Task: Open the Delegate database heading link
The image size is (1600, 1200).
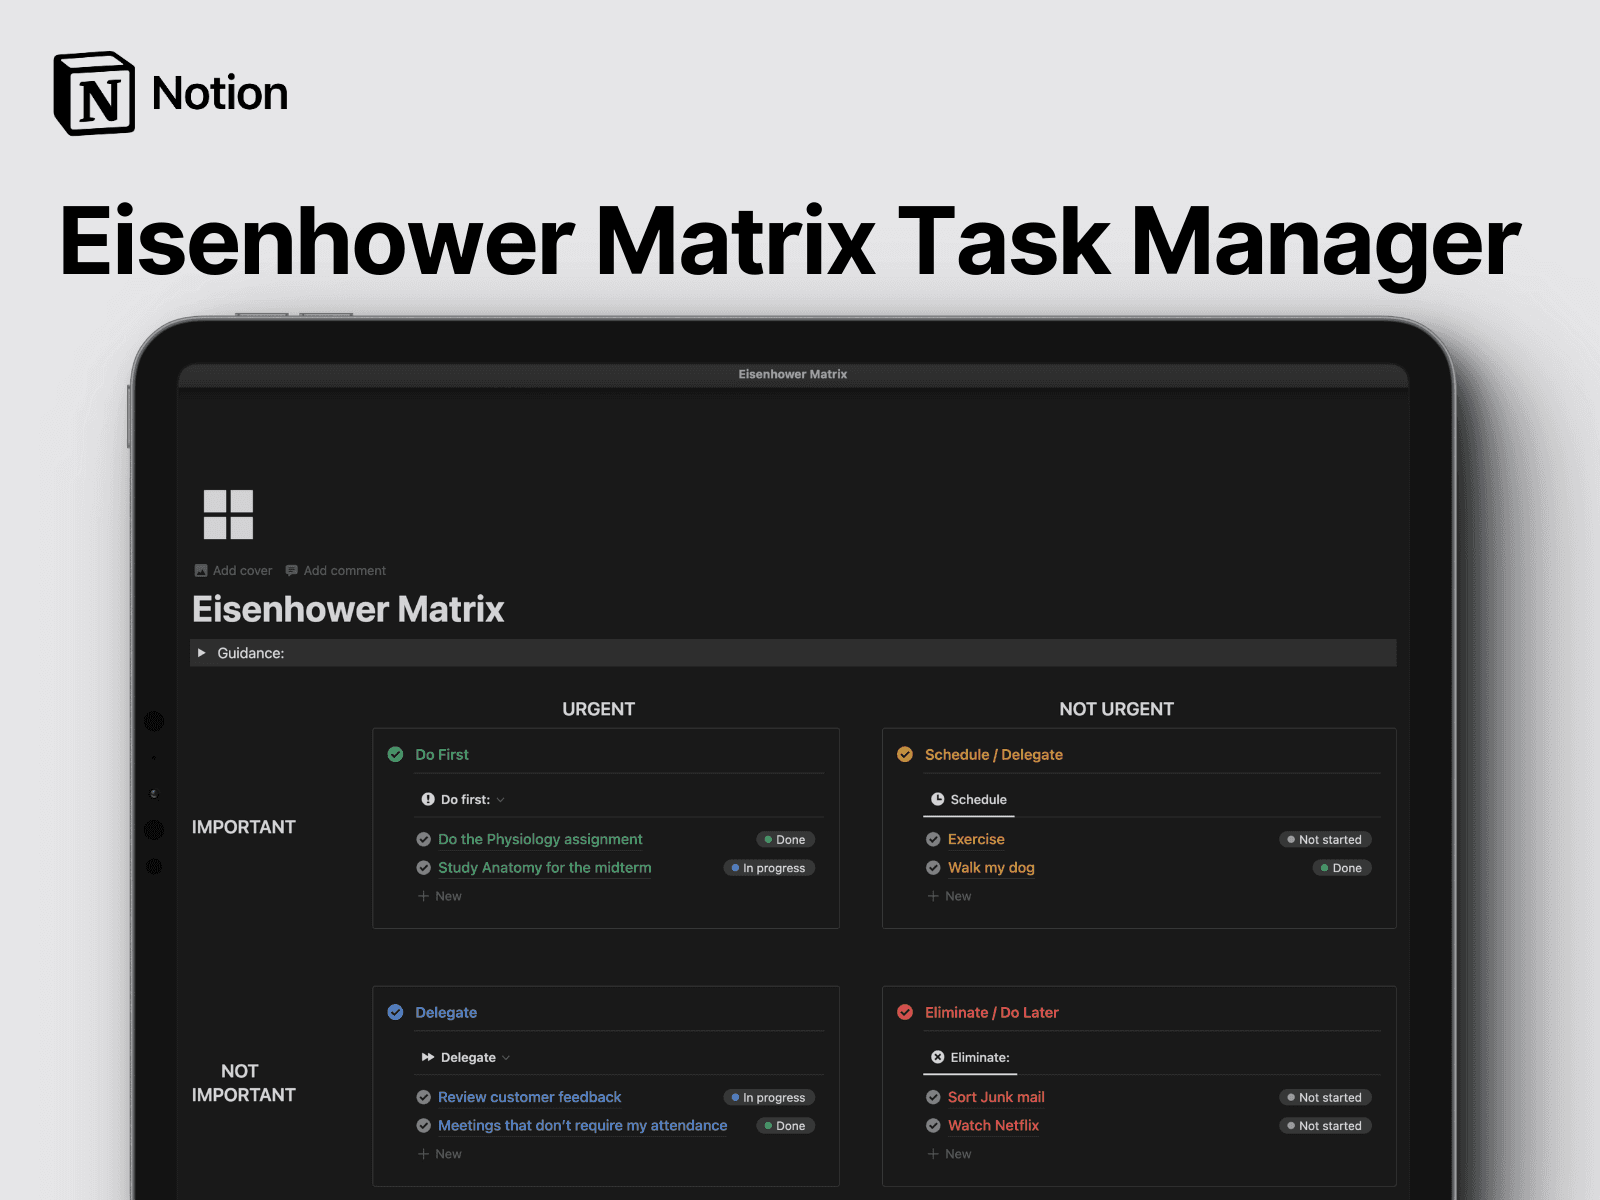Action: point(446,1012)
